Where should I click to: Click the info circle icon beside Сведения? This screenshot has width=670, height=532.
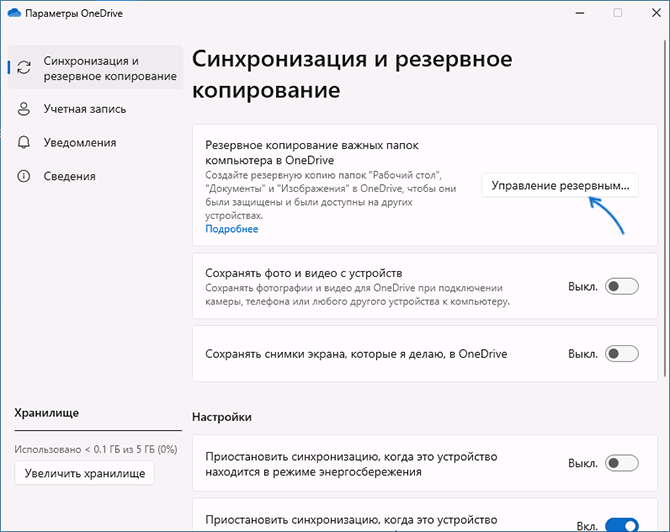coord(24,176)
